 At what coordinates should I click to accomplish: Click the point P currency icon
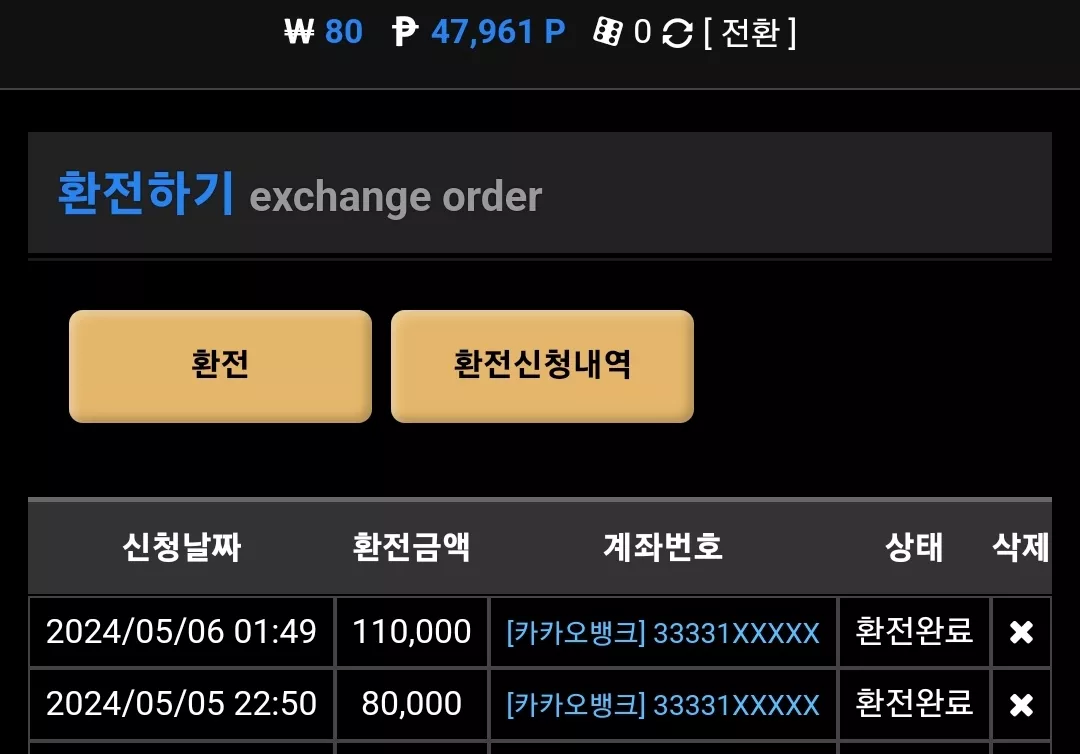click(x=405, y=32)
